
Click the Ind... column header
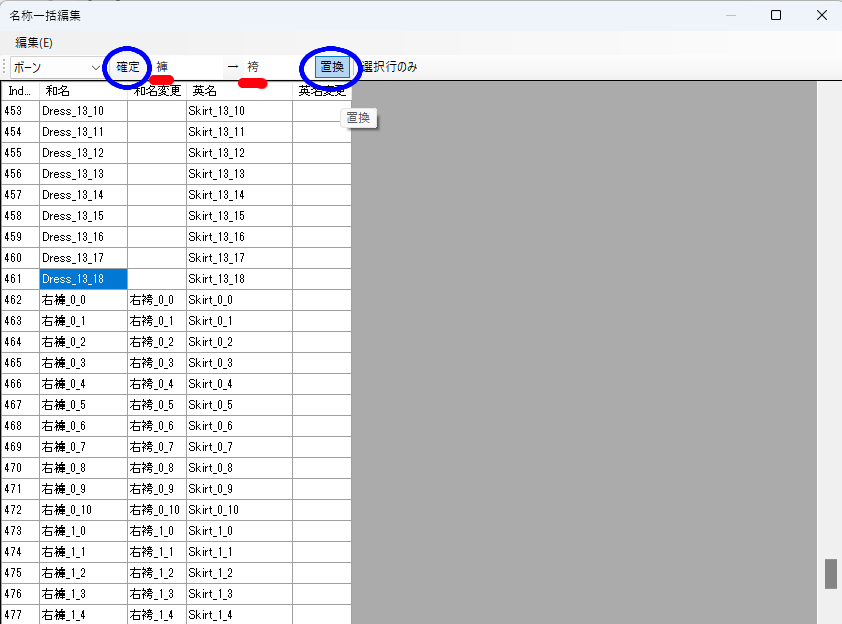coord(20,91)
